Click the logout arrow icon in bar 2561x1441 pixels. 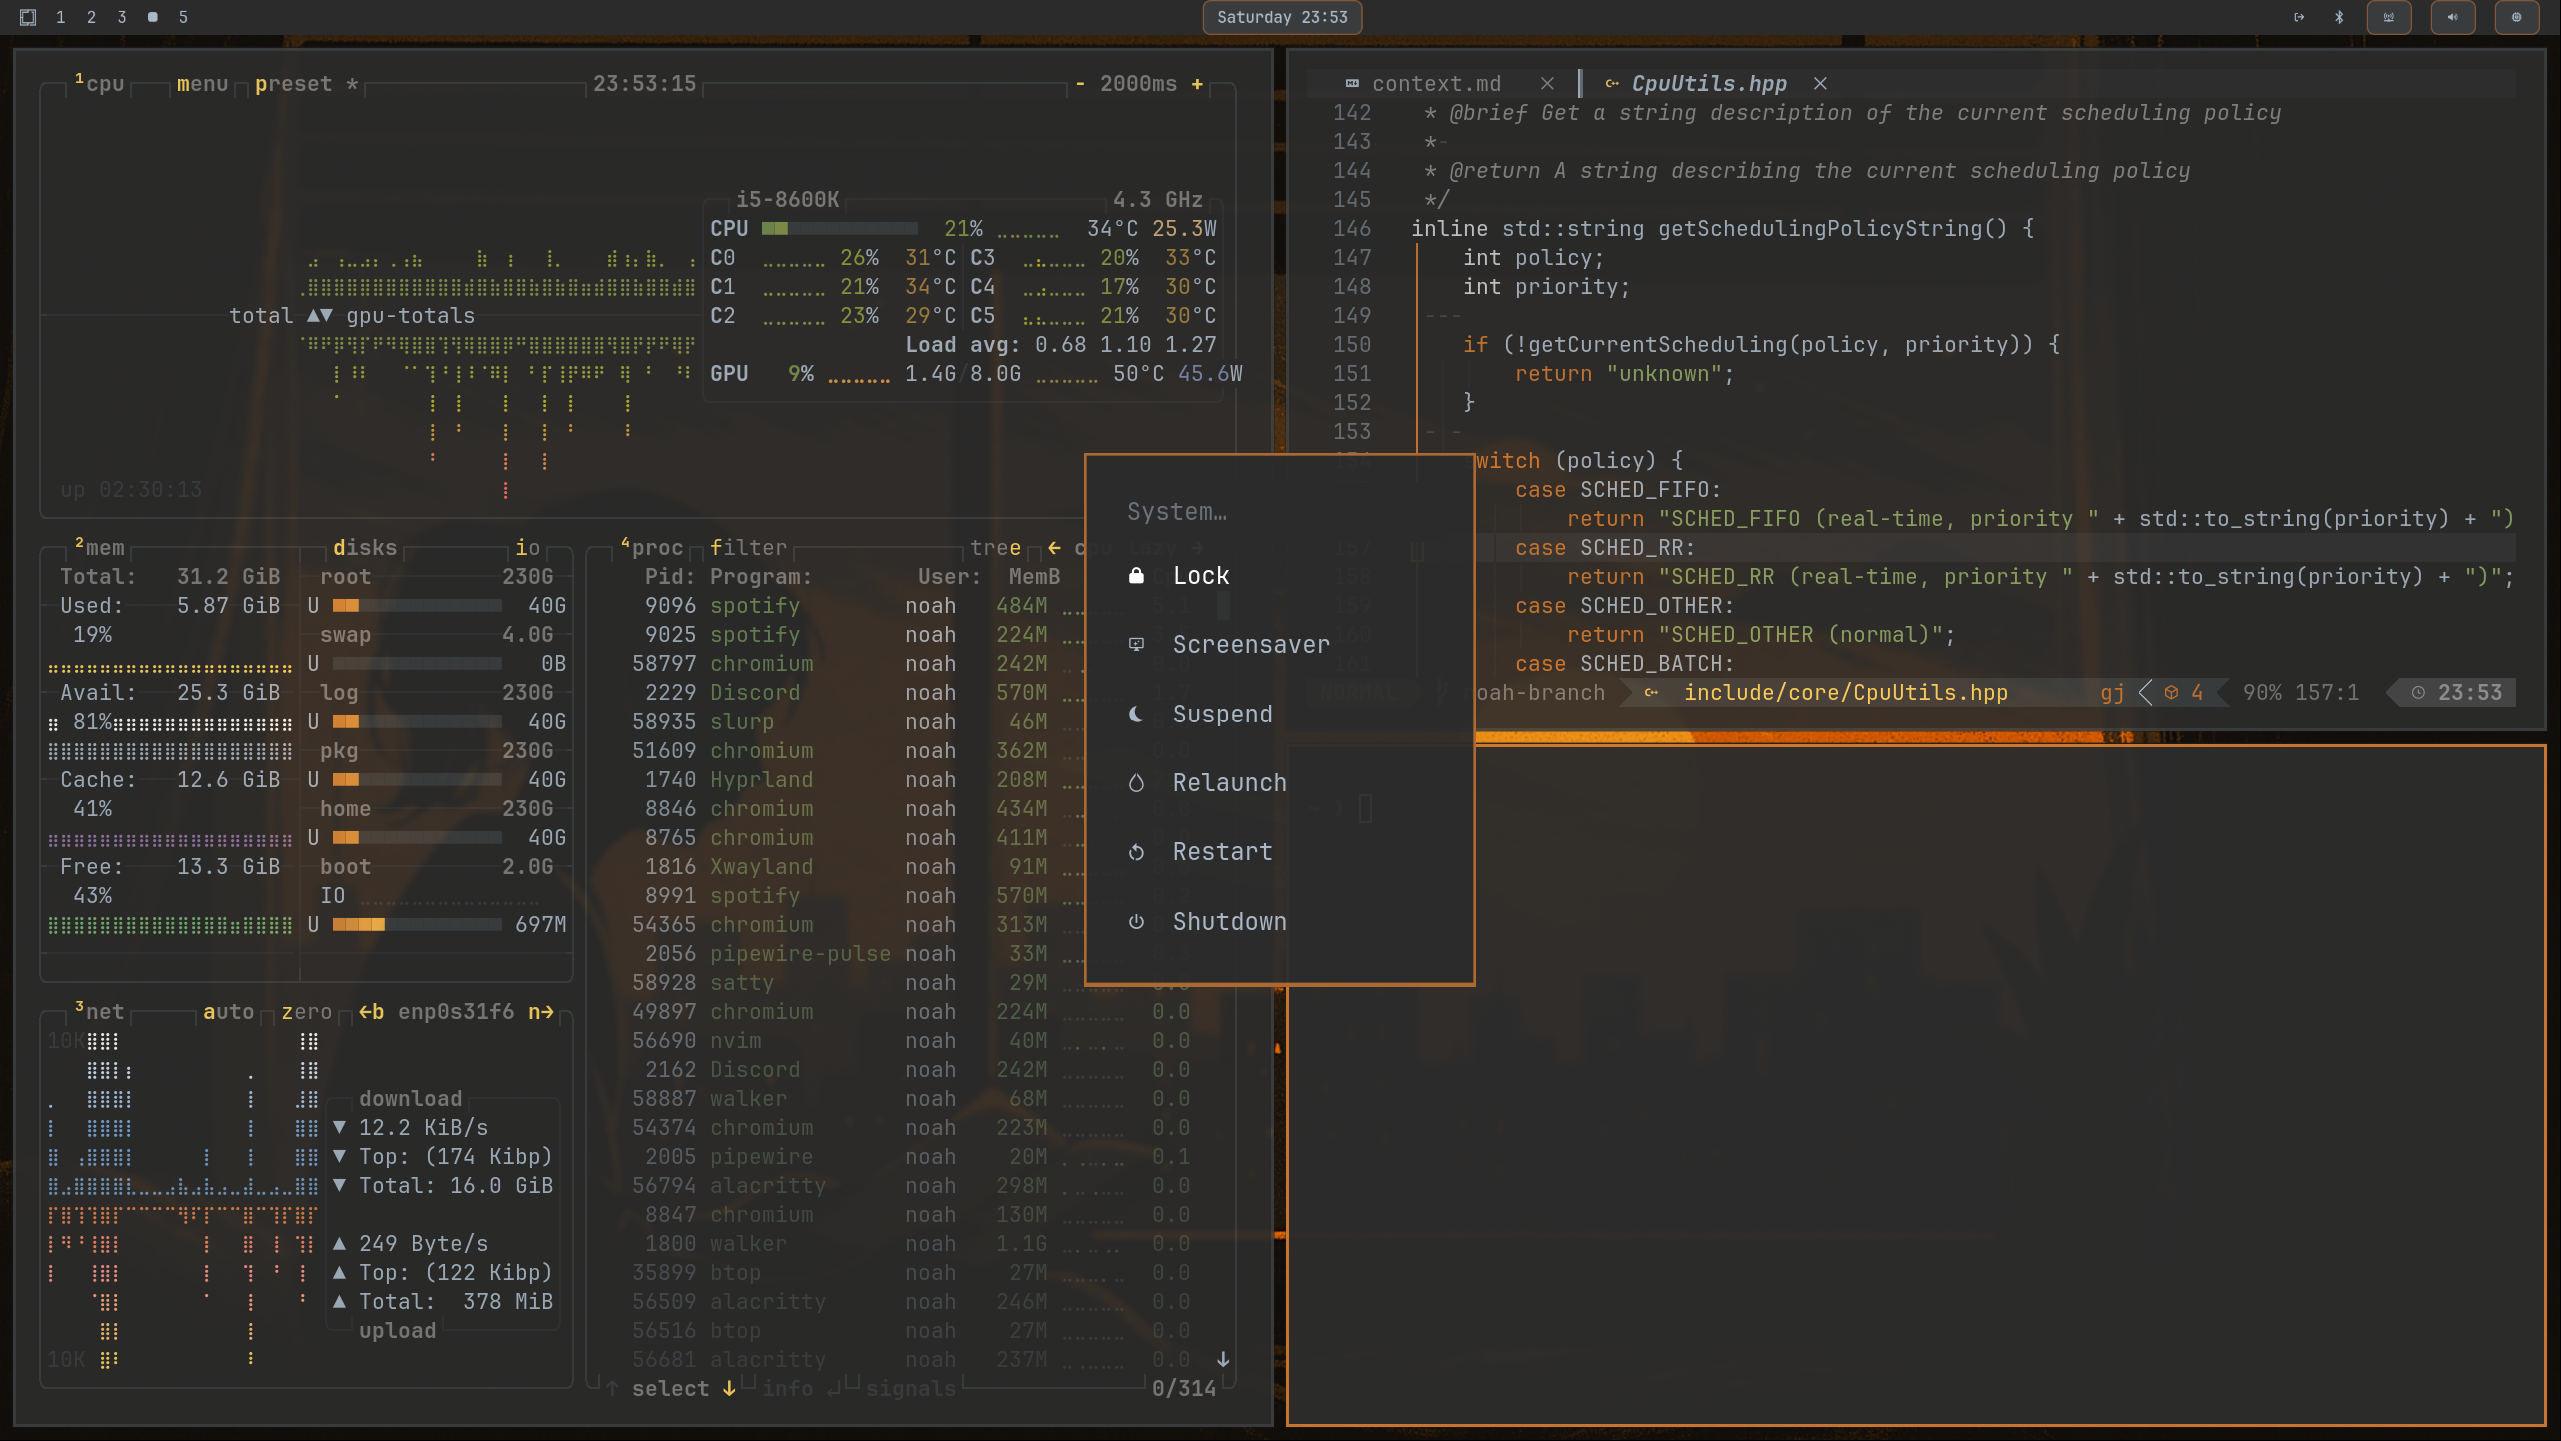click(x=2299, y=17)
